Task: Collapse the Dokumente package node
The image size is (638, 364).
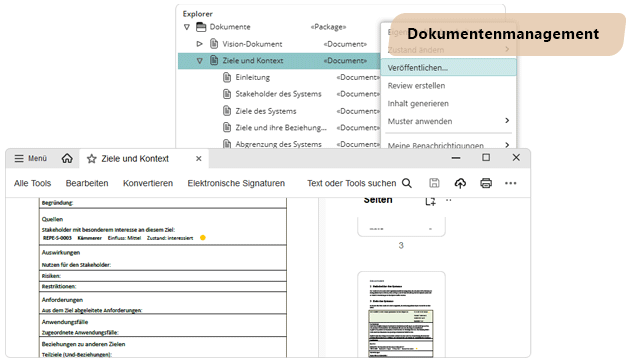Action: pos(187,27)
